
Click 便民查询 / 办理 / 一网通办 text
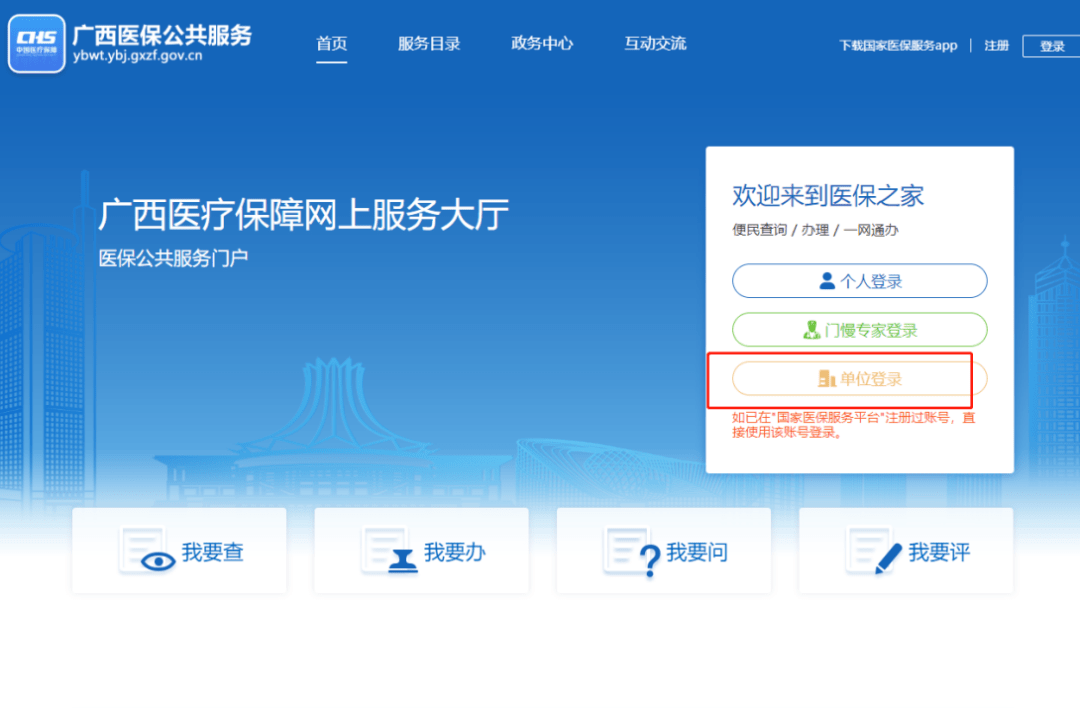tap(815, 230)
